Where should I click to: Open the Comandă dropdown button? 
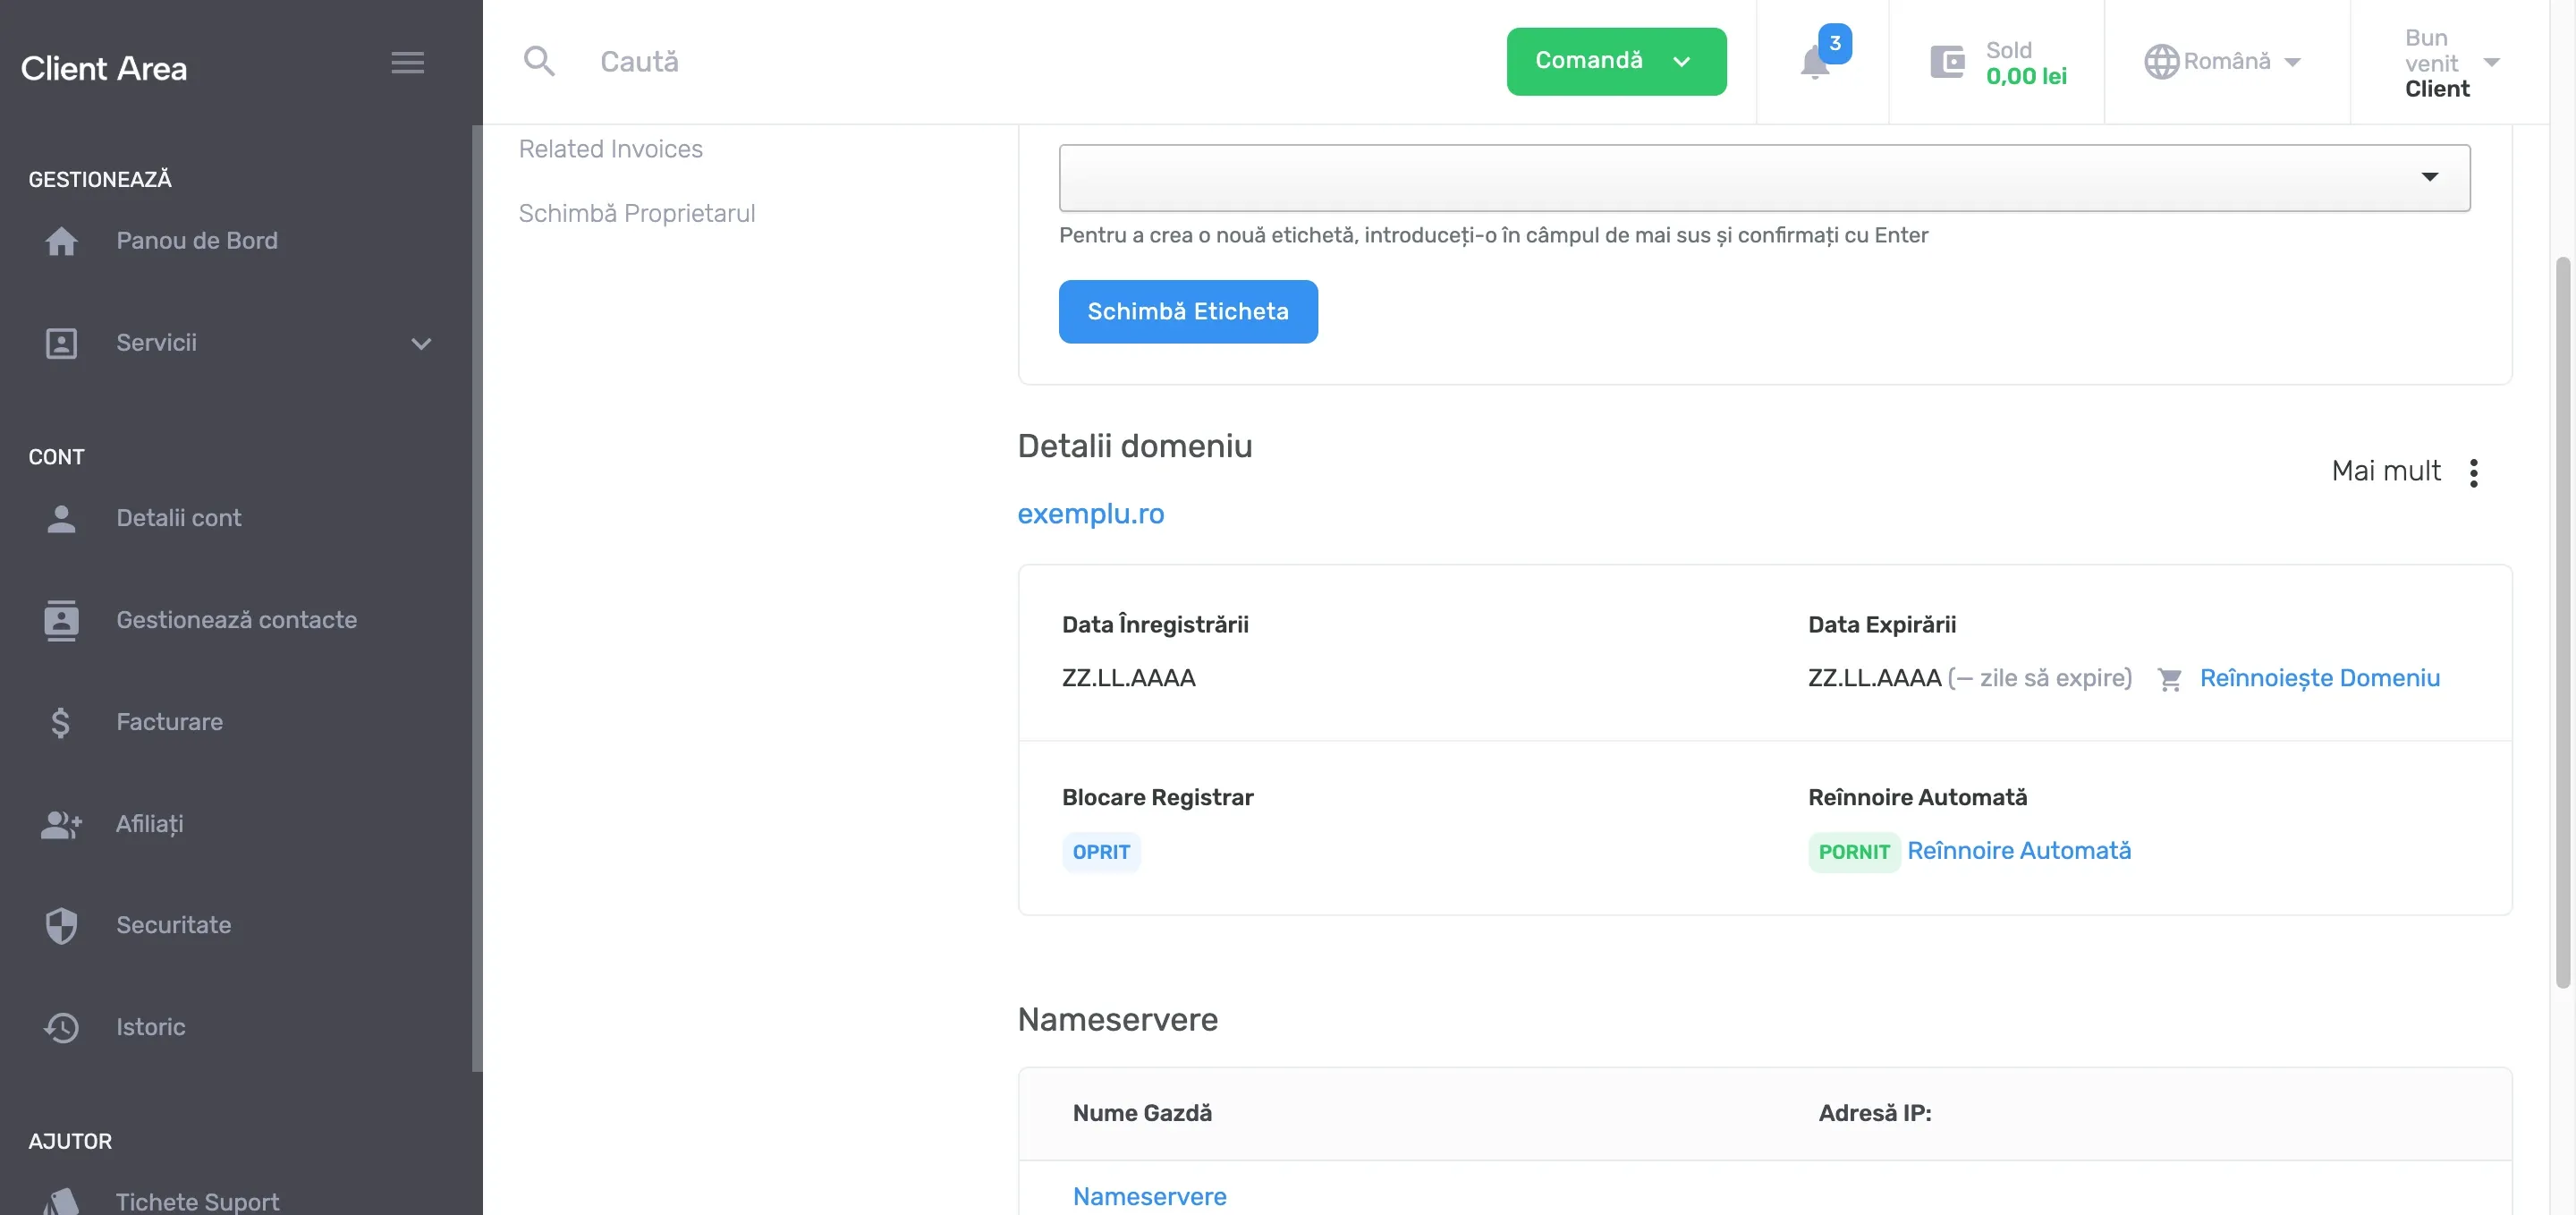pos(1616,61)
